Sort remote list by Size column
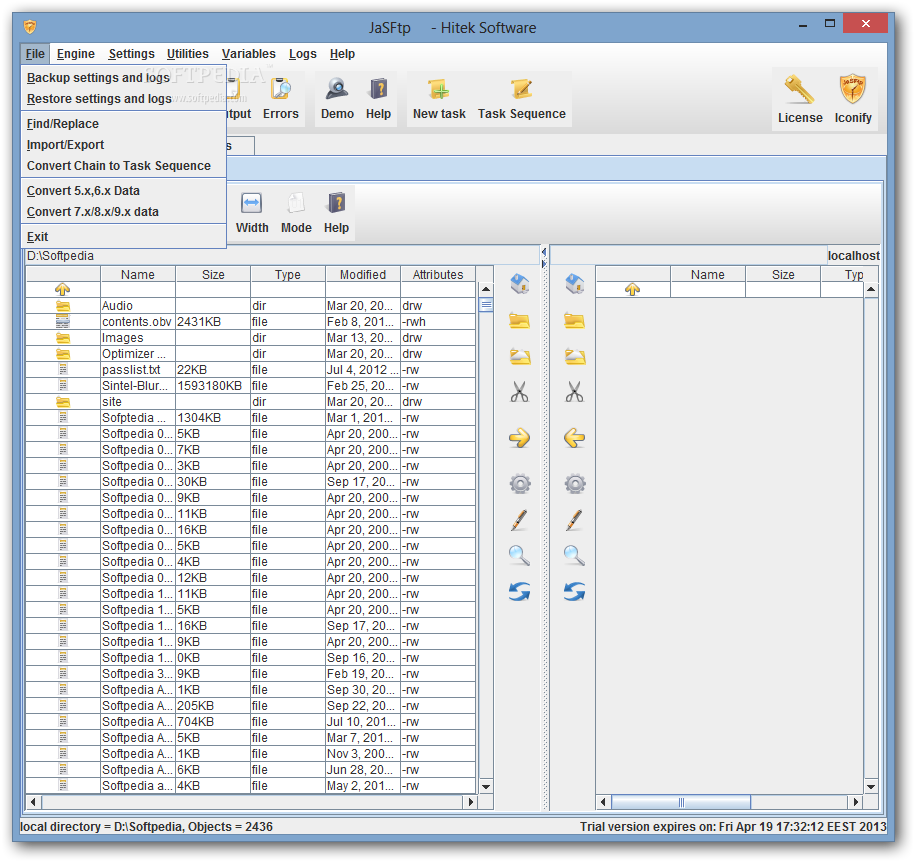Image resolution: width=915 pixels, height=862 pixels. (783, 274)
